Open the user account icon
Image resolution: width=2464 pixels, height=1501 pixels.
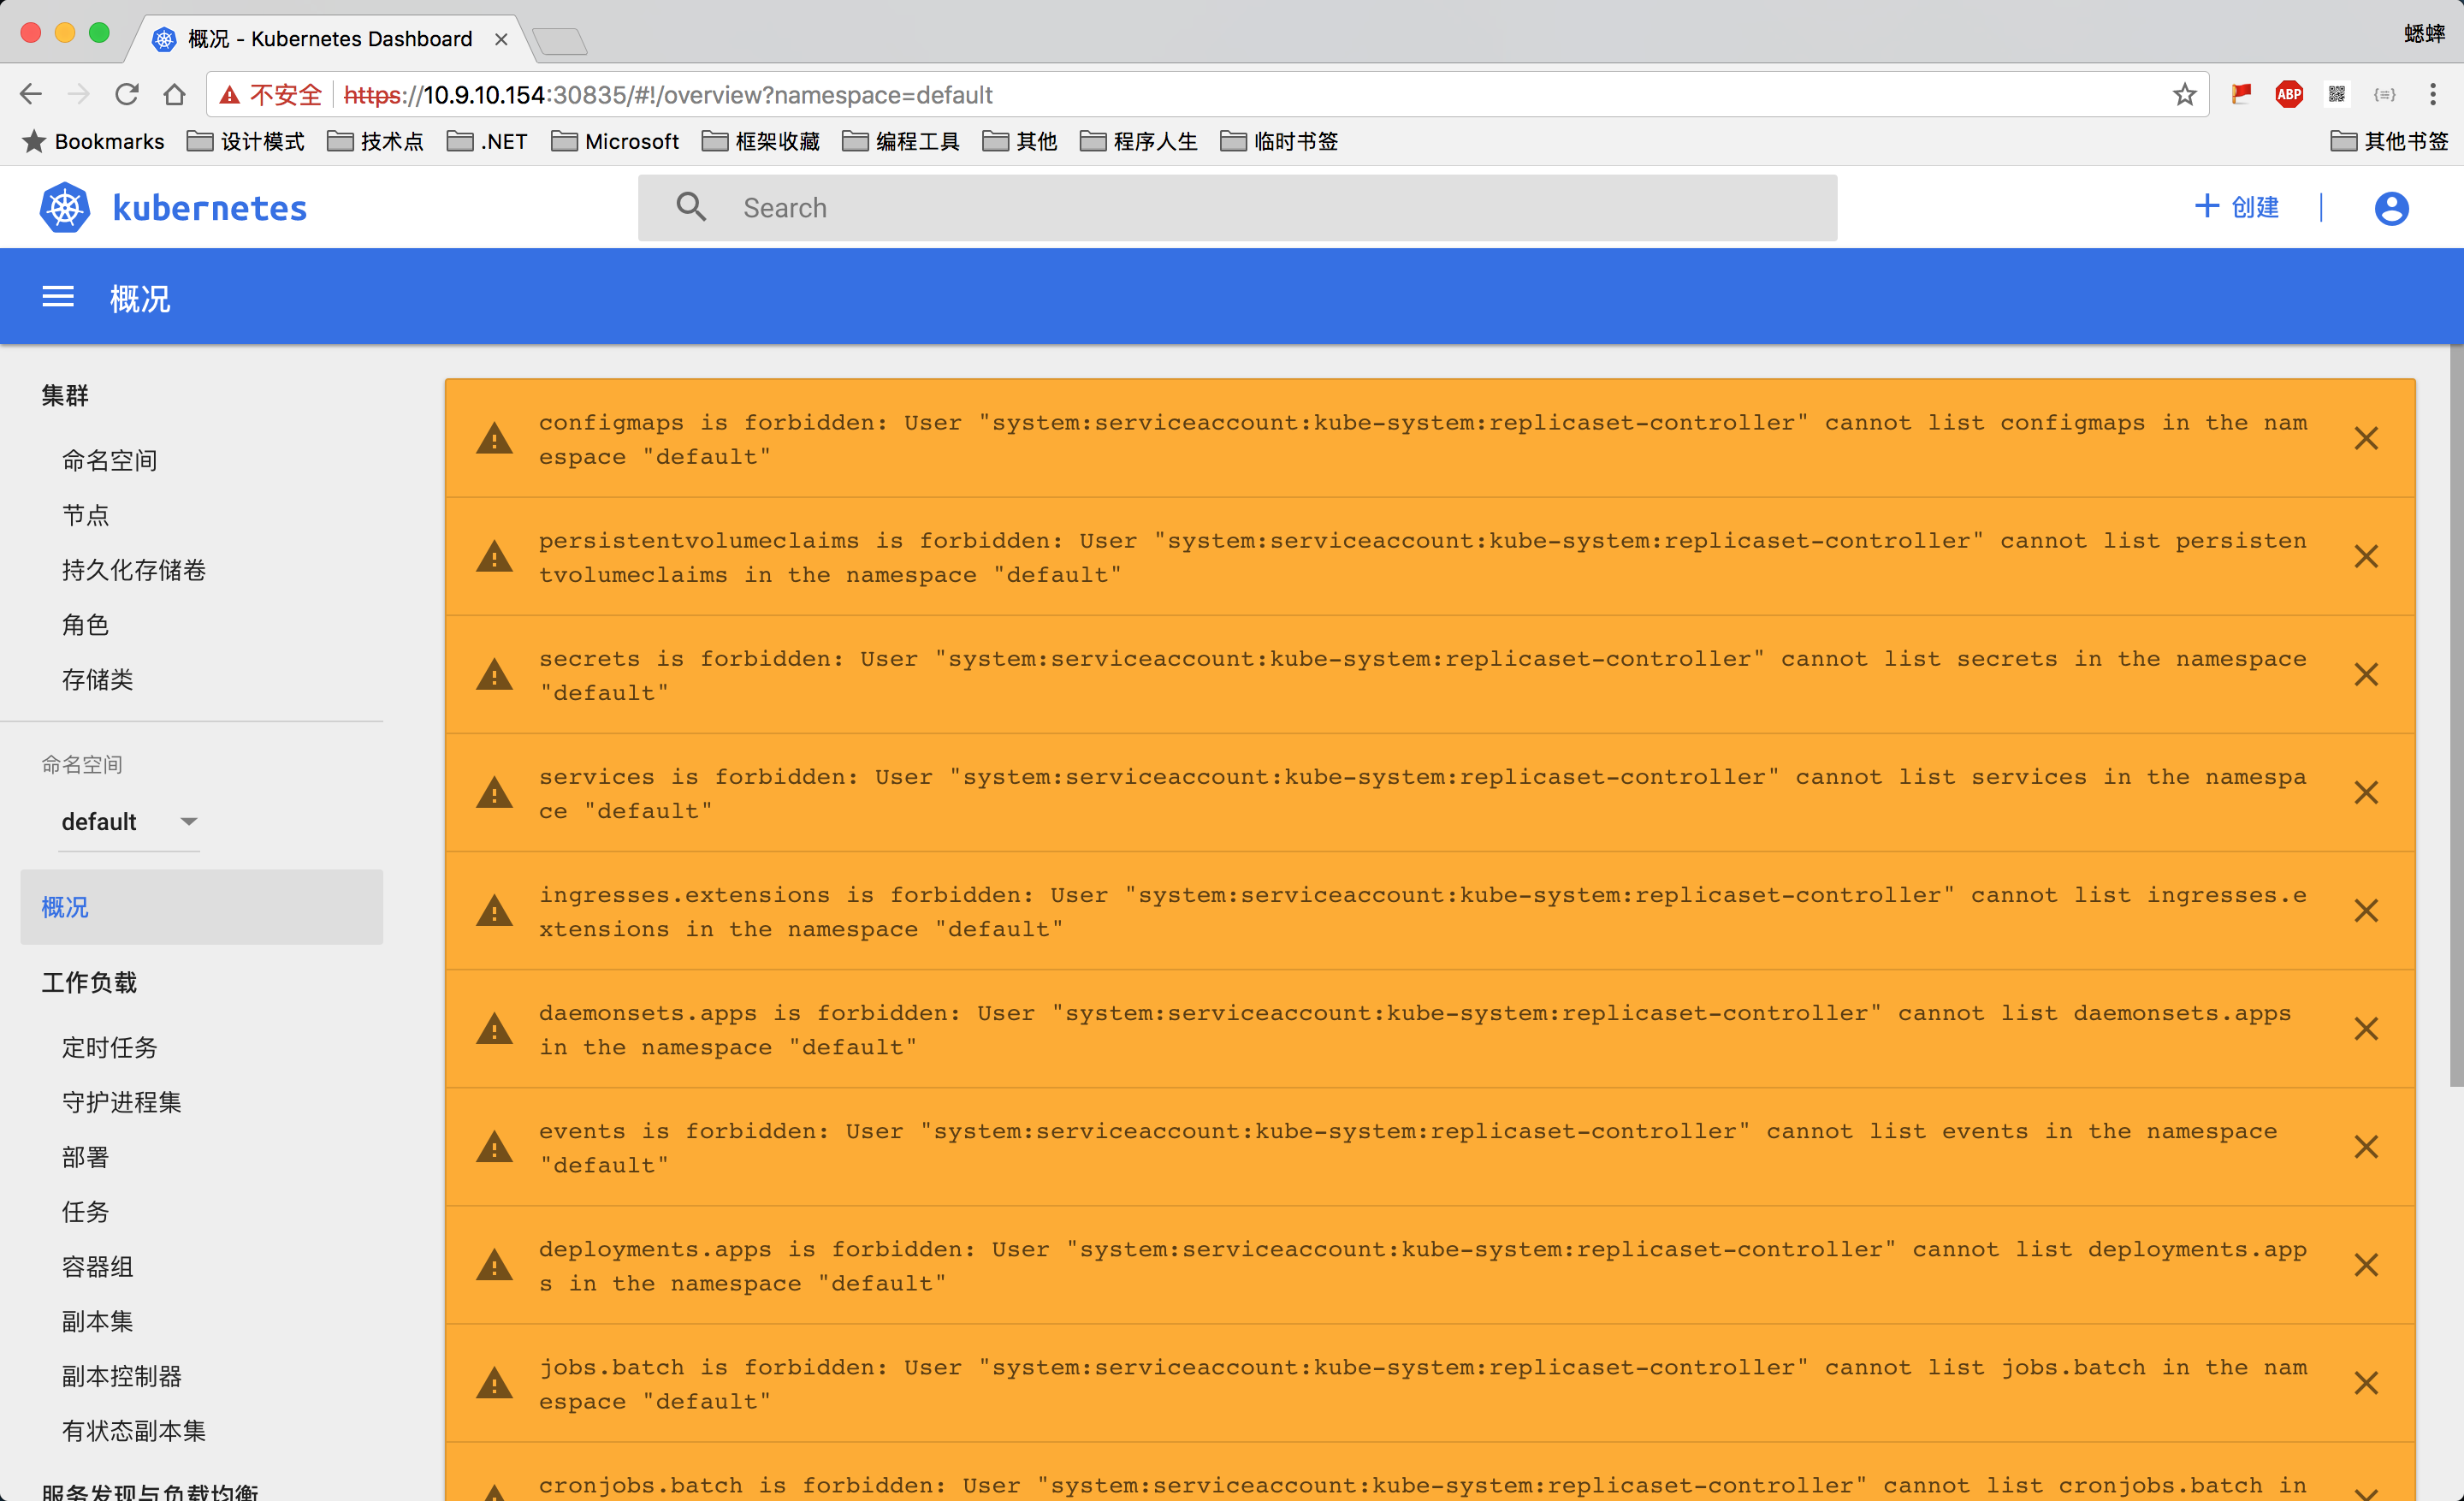pyautogui.click(x=2391, y=208)
